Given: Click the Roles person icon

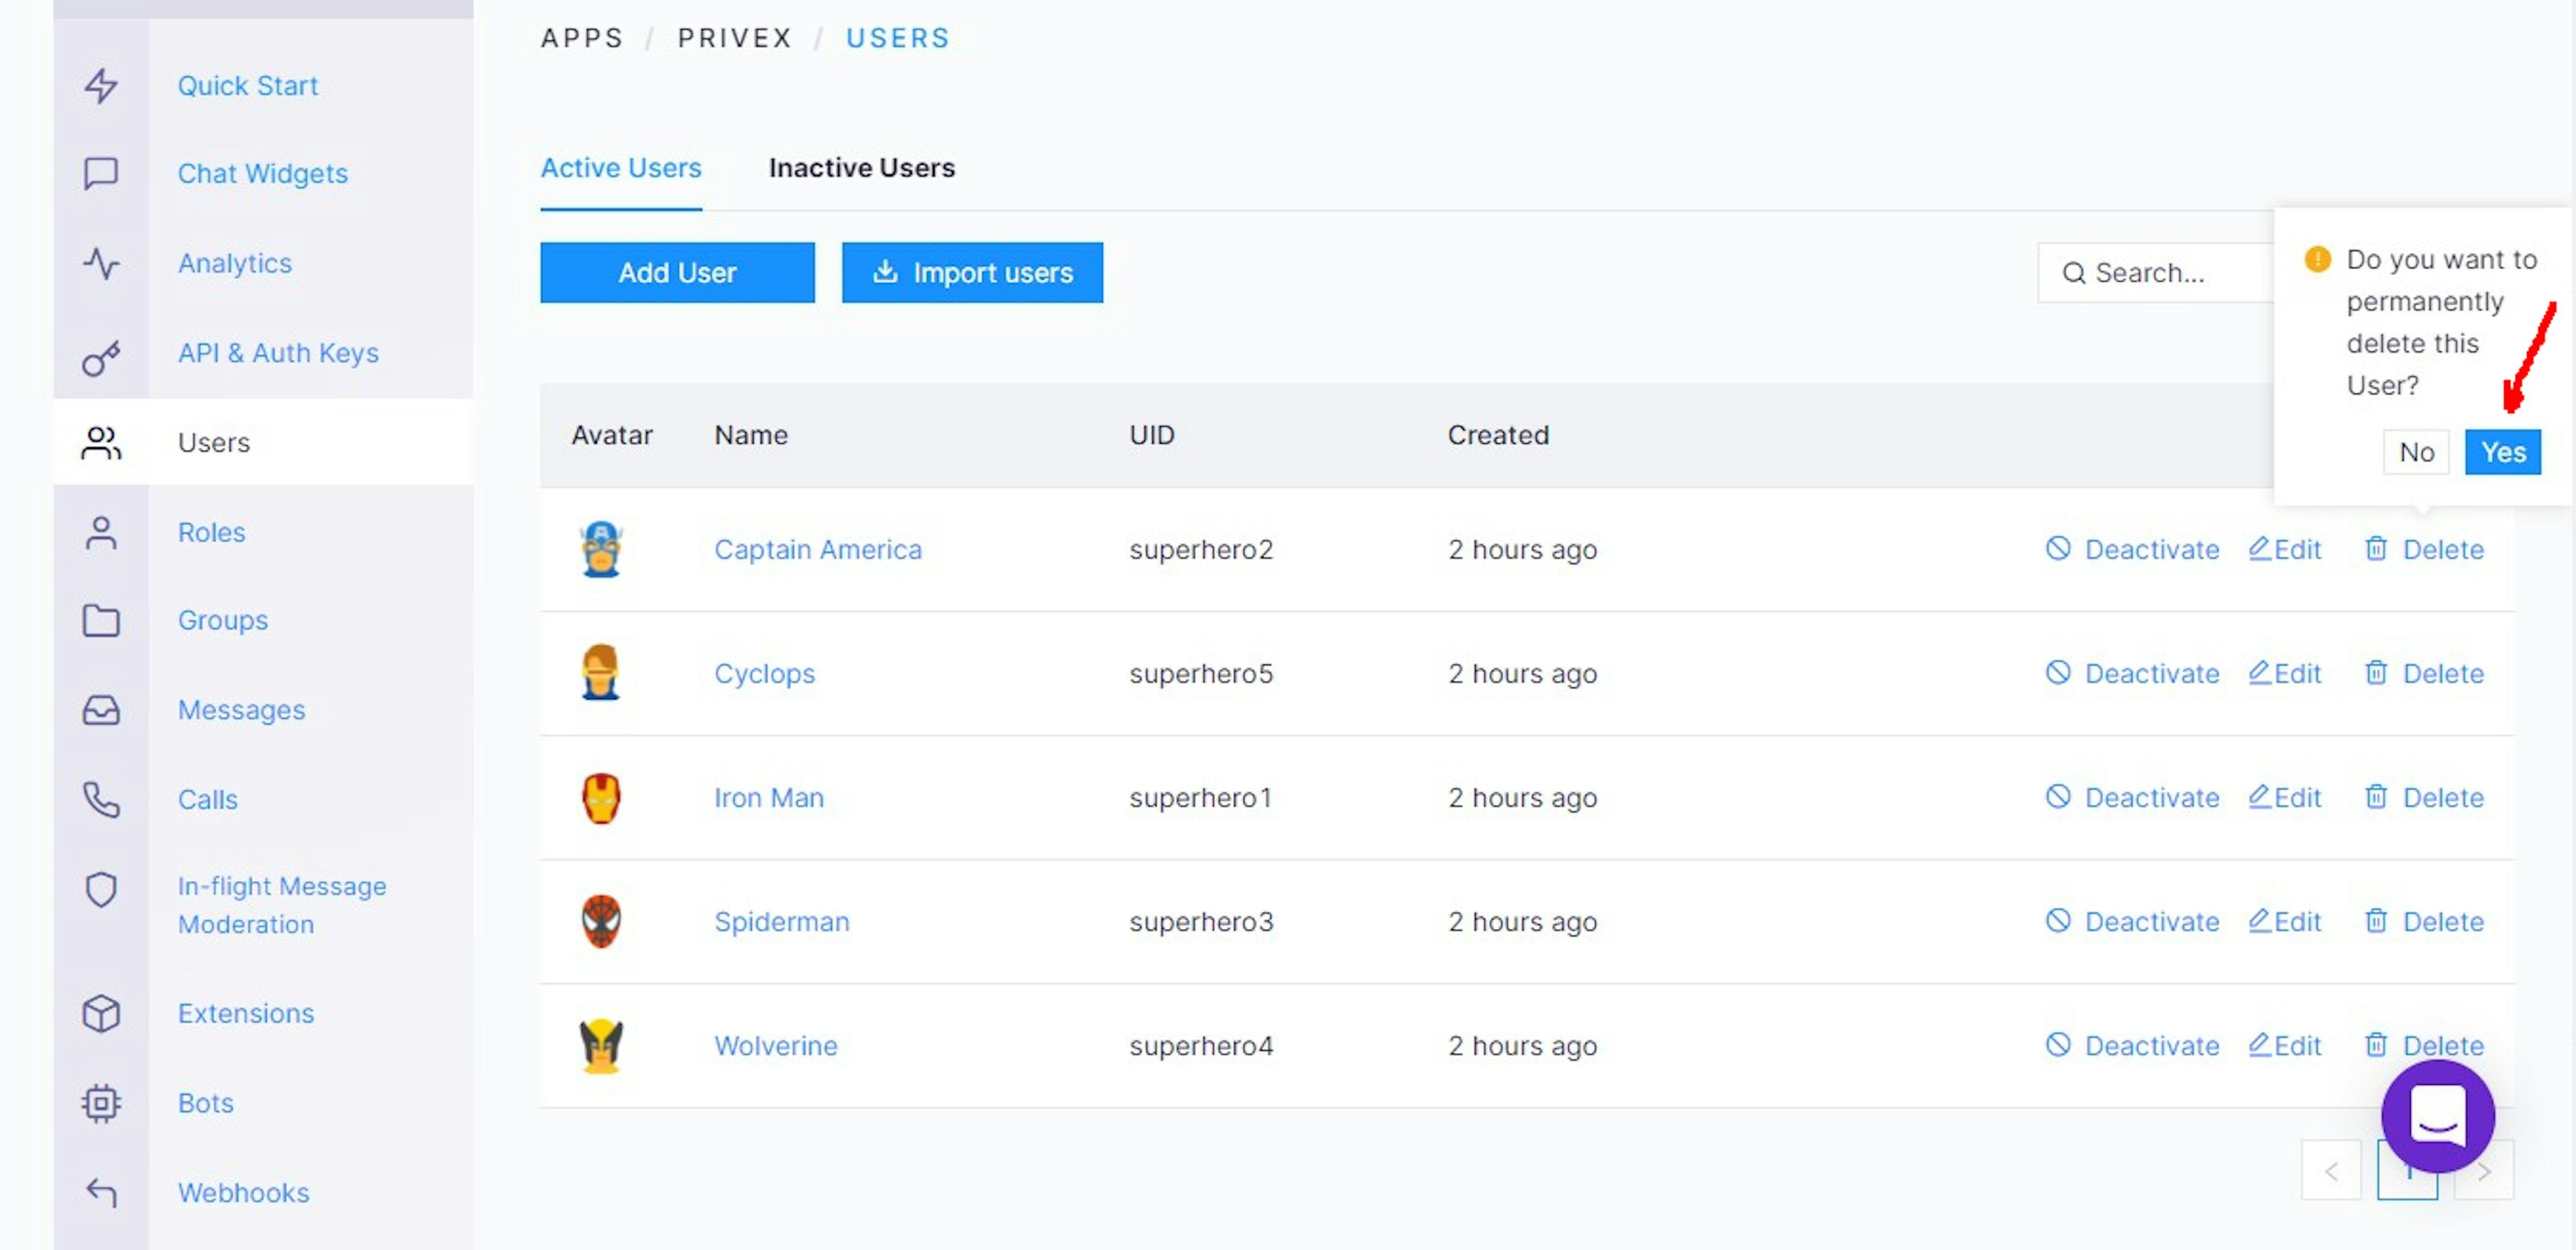Looking at the screenshot, I should 101,533.
